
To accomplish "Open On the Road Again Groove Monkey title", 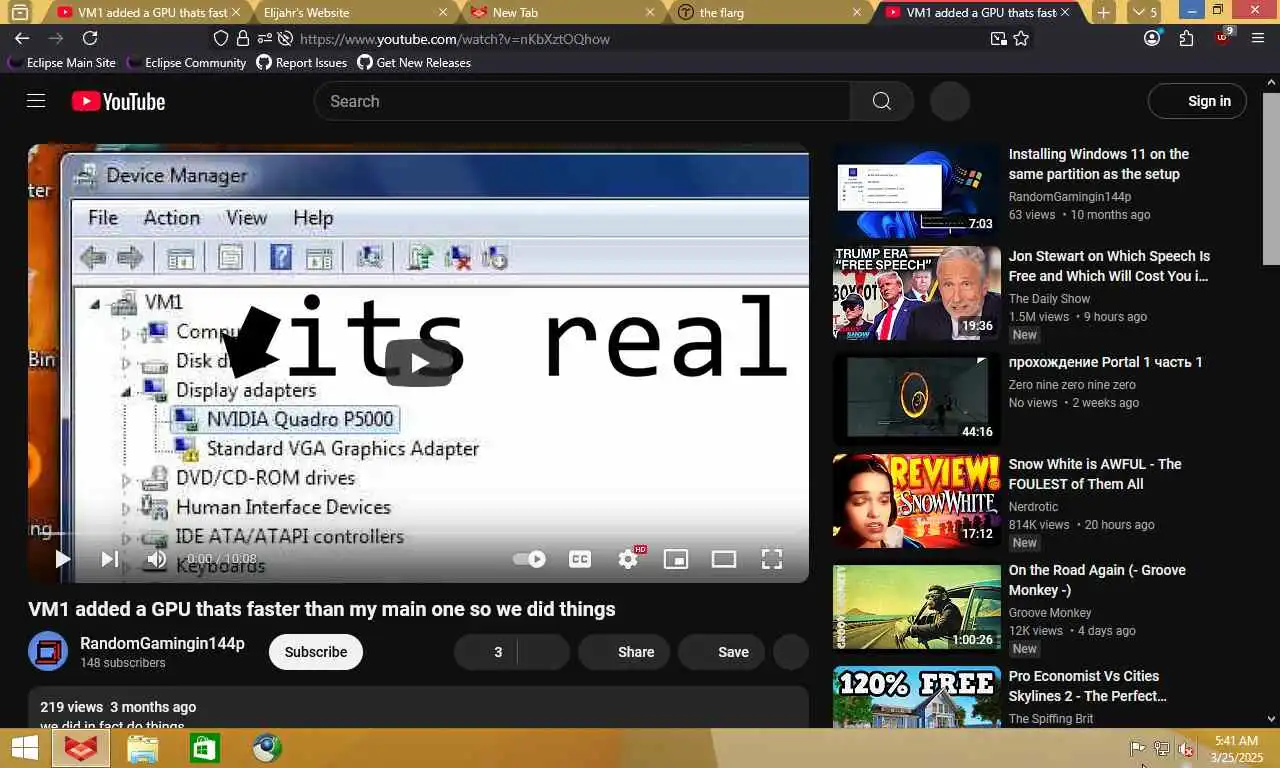I will pos(1097,580).
